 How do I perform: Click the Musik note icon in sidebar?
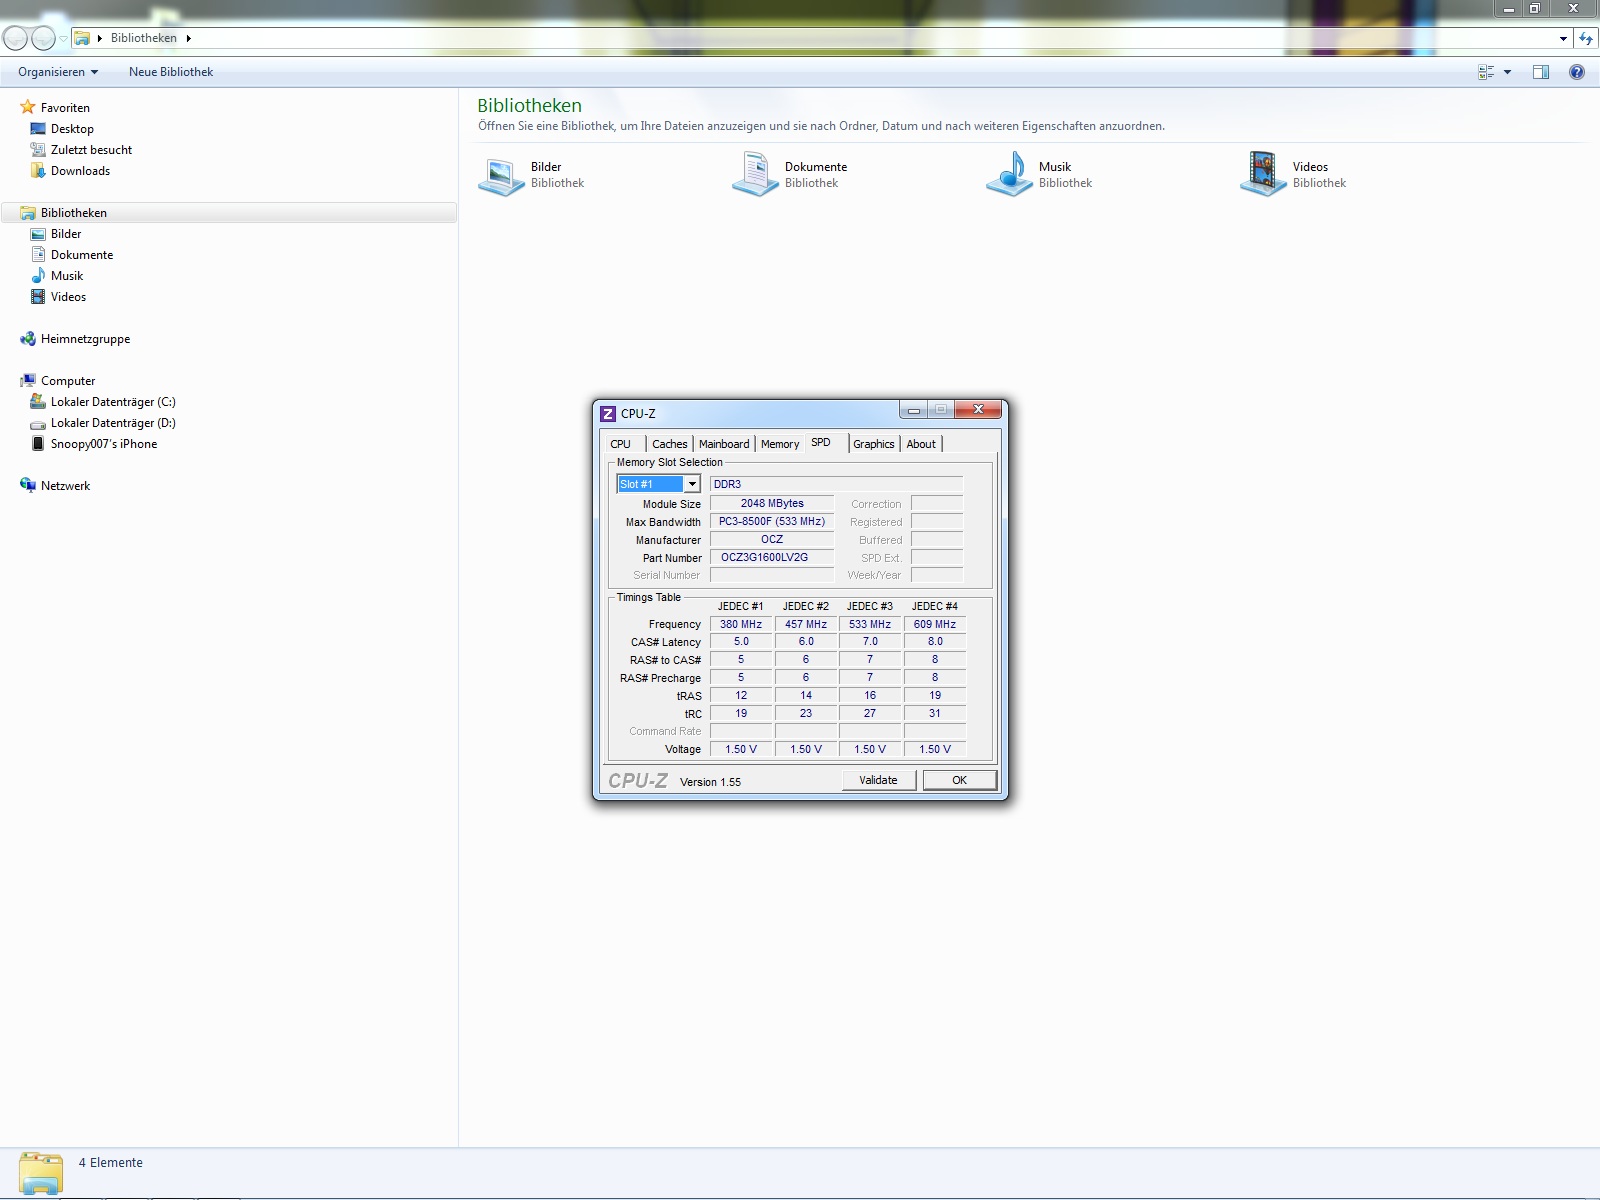click(38, 276)
